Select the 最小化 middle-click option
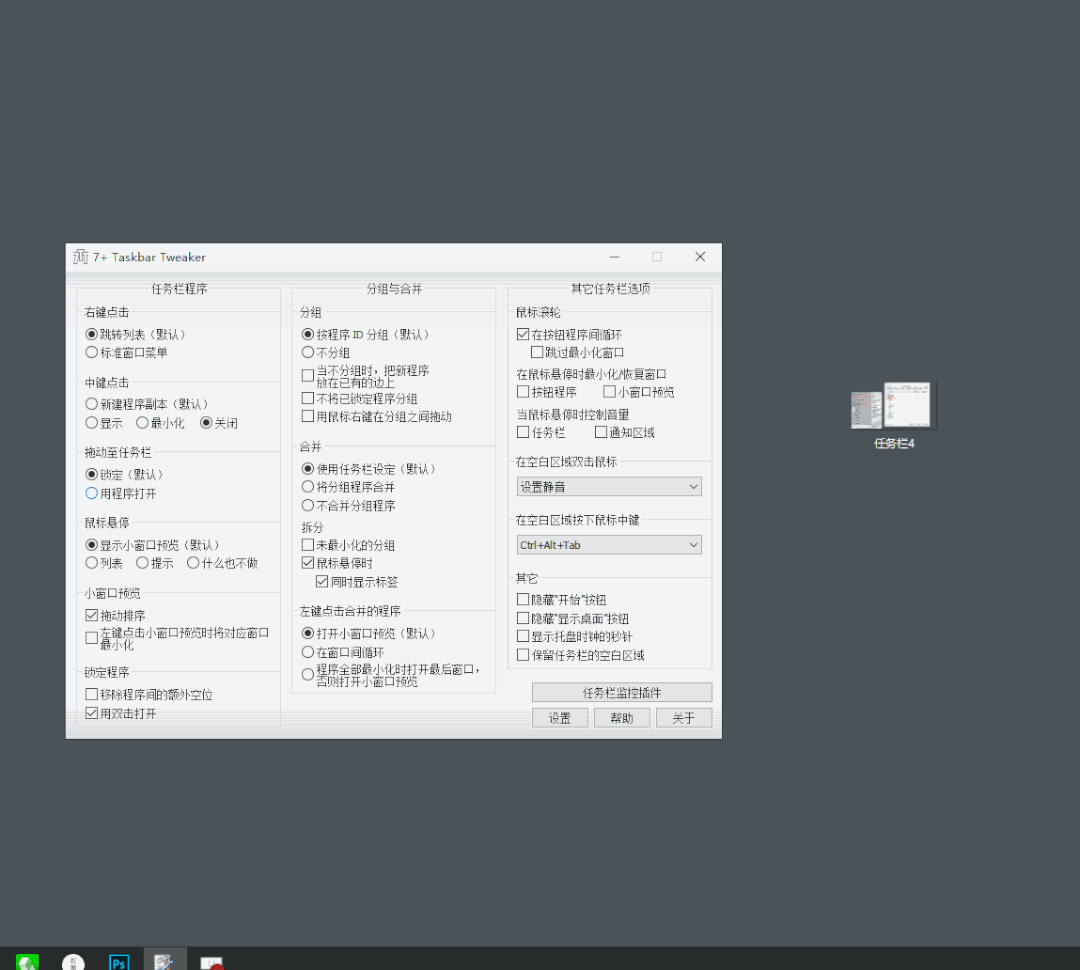This screenshot has height=970, width=1080. [x=143, y=423]
